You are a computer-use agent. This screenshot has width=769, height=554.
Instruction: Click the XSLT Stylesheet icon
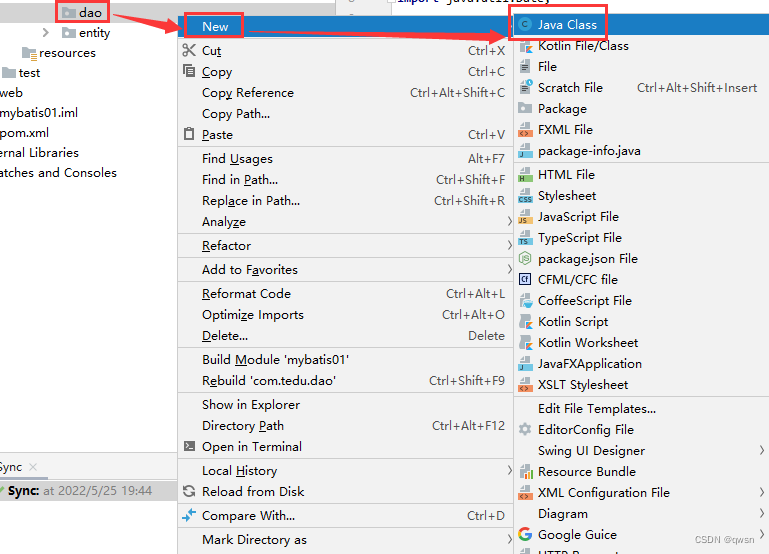pyautogui.click(x=525, y=385)
